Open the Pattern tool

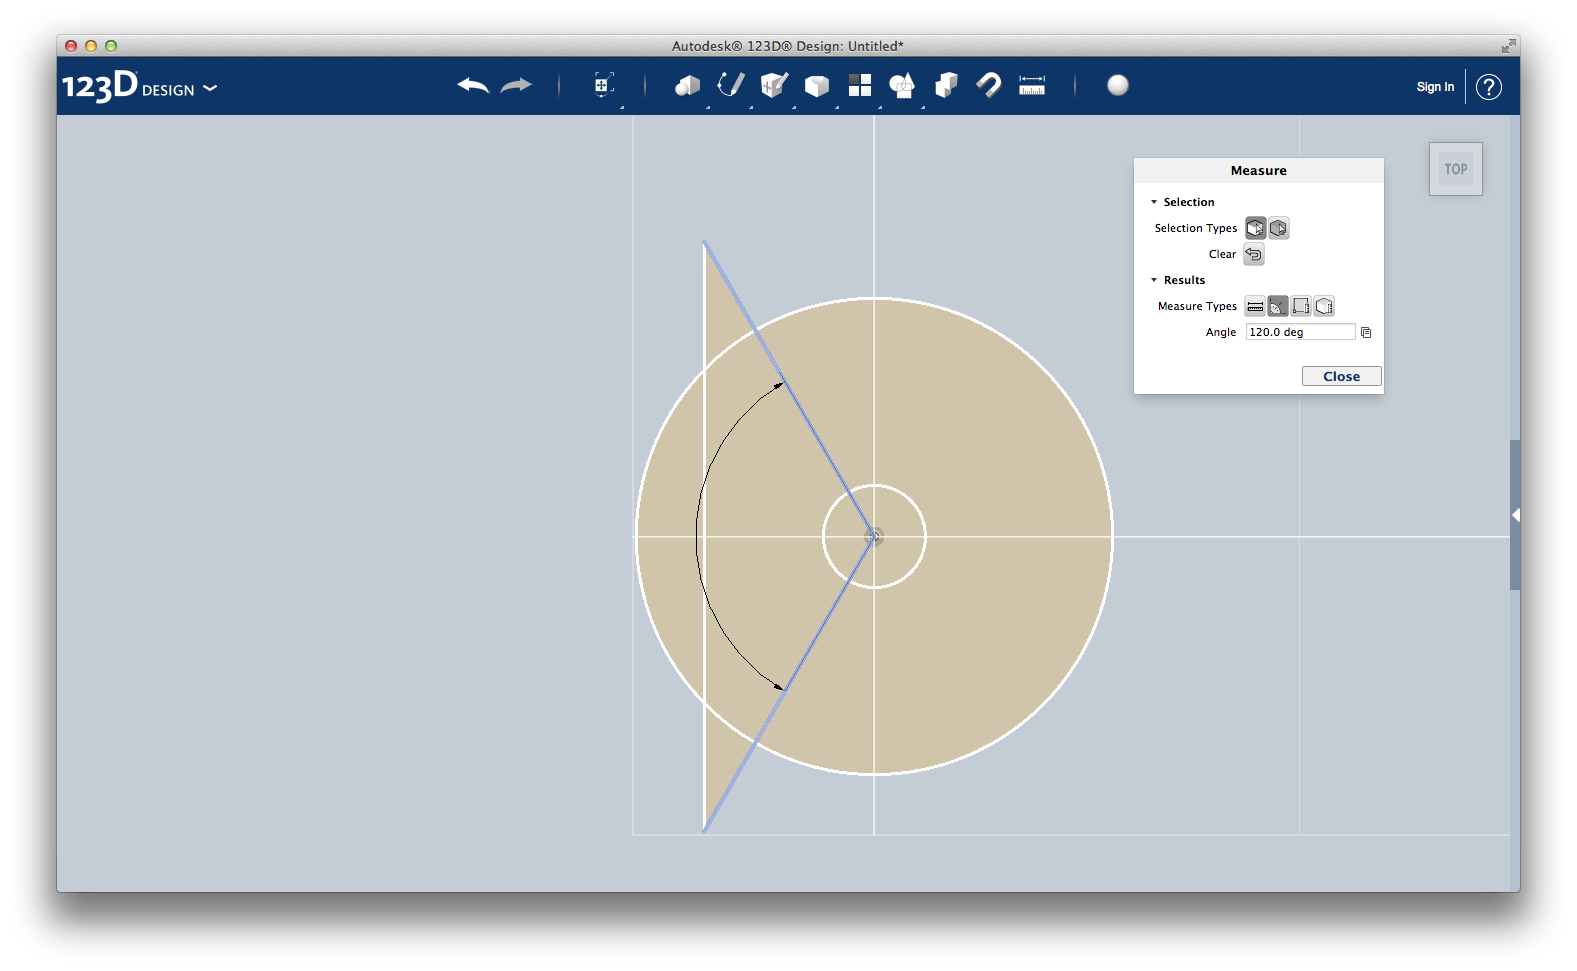[x=860, y=86]
